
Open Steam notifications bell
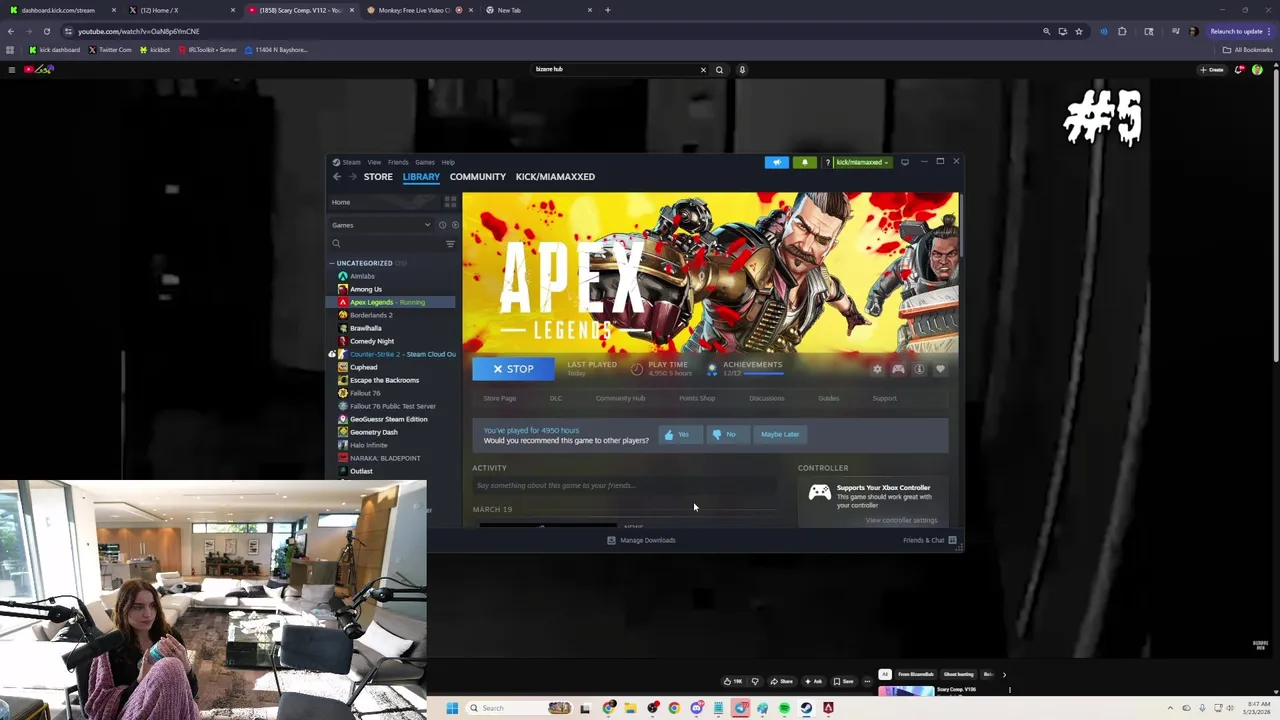(x=804, y=162)
